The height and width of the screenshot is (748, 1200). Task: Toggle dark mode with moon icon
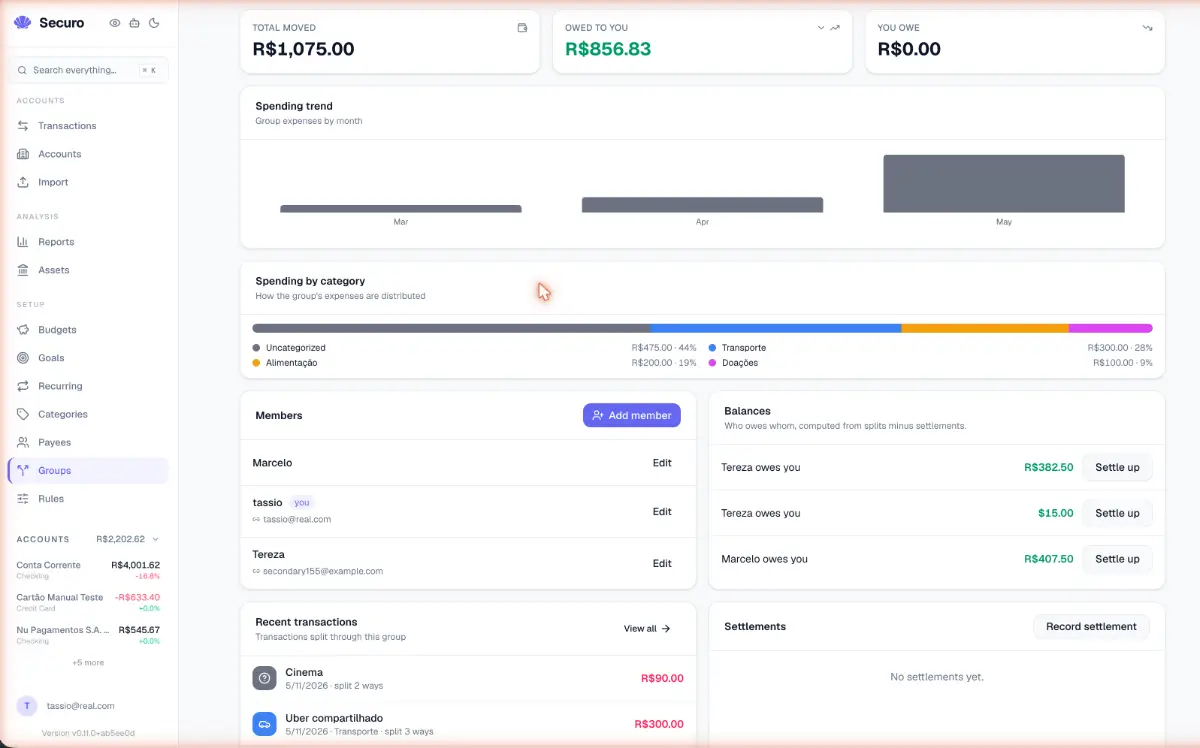pyautogui.click(x=155, y=22)
